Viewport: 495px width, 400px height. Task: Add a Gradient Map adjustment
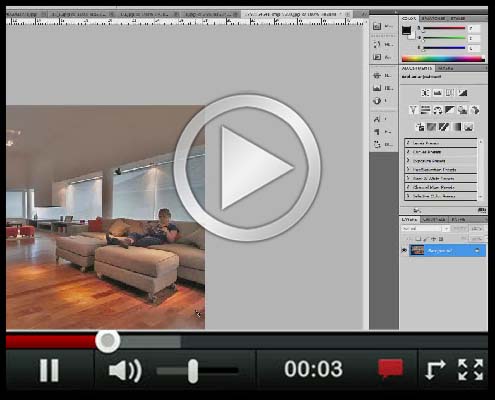456,127
